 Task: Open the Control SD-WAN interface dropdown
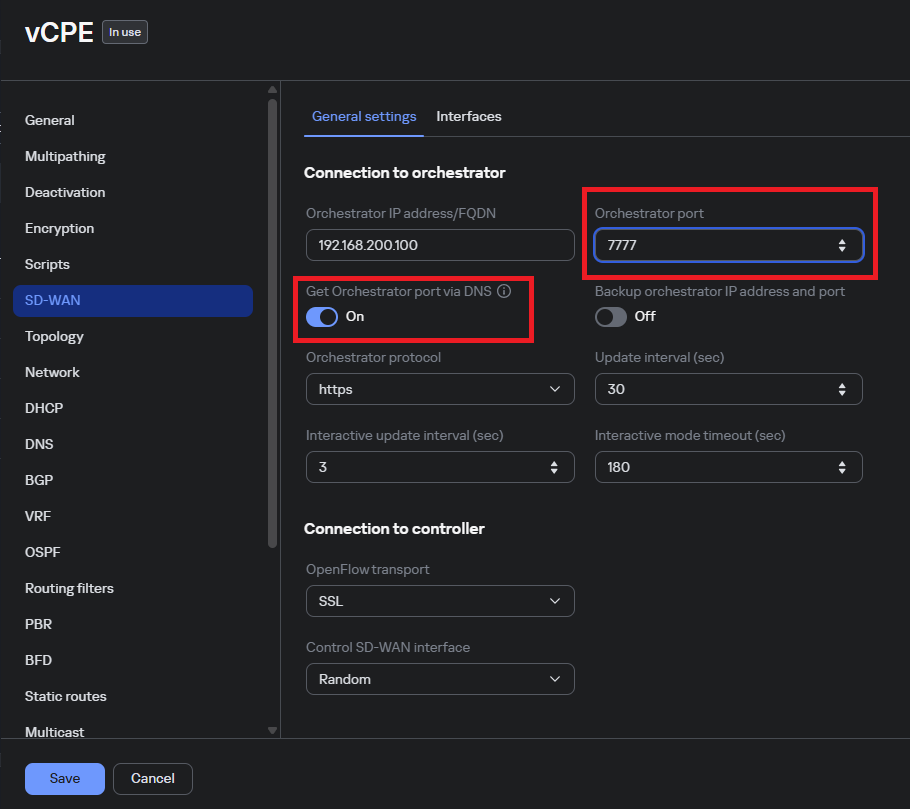(440, 679)
